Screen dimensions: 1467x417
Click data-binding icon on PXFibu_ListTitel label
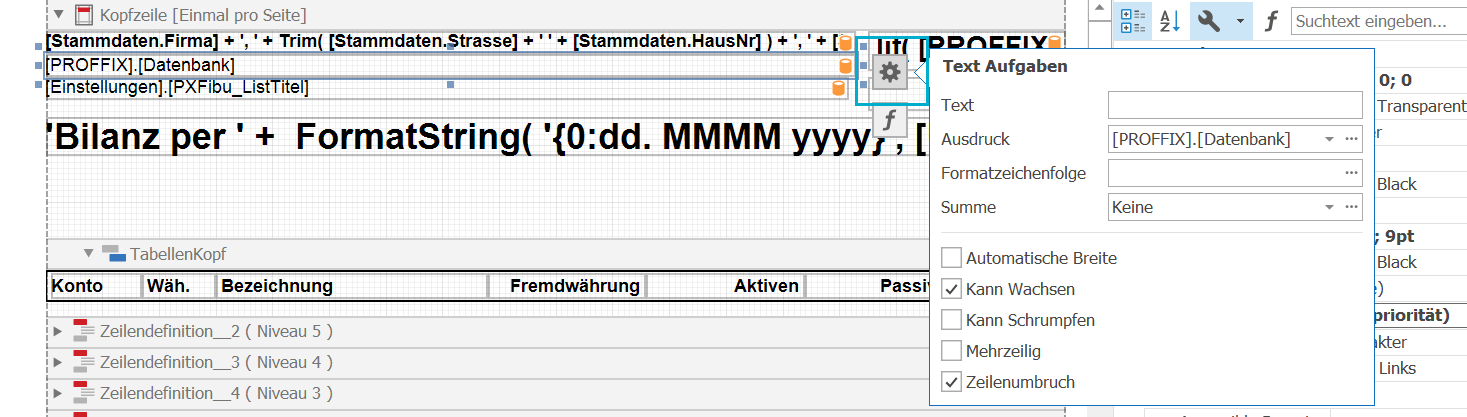click(839, 88)
